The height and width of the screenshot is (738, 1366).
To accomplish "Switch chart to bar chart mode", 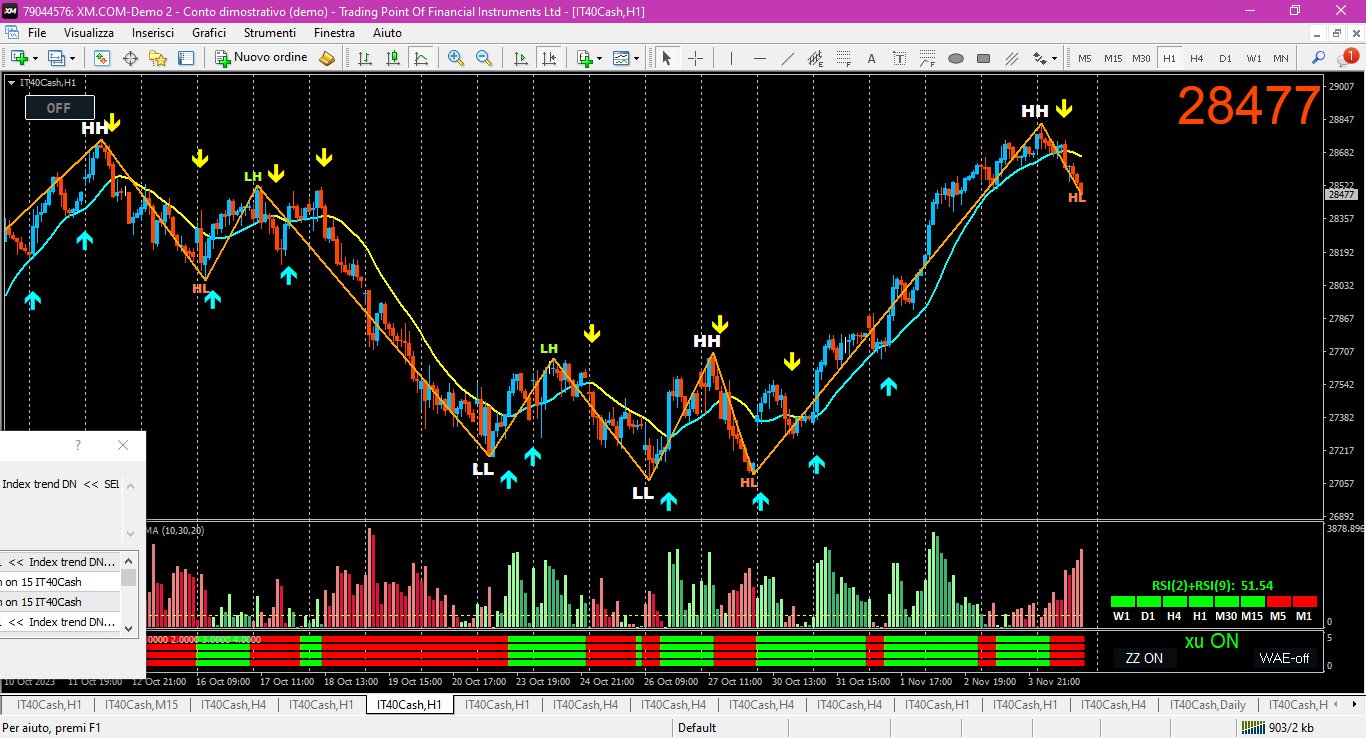I will tap(365, 58).
